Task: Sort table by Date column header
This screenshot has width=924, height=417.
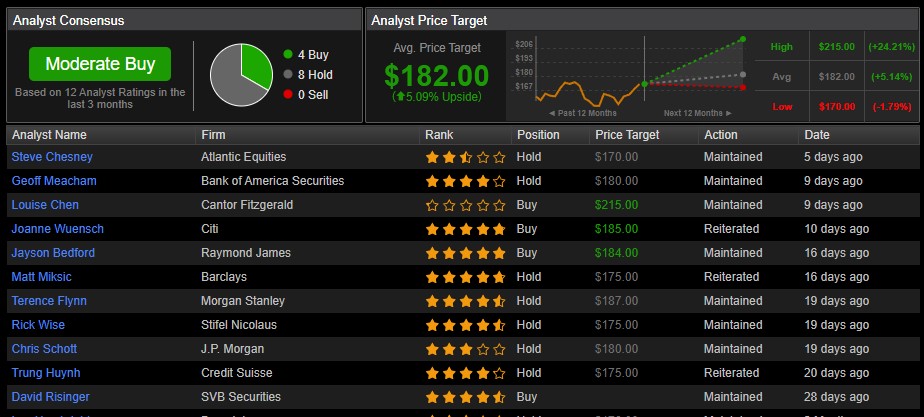Action: pos(817,135)
